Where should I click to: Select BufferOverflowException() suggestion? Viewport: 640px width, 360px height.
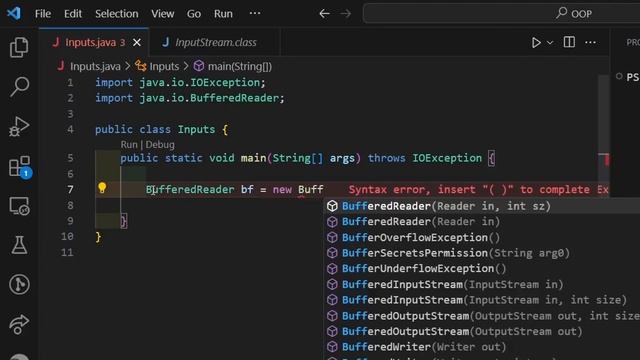tap(482, 238)
